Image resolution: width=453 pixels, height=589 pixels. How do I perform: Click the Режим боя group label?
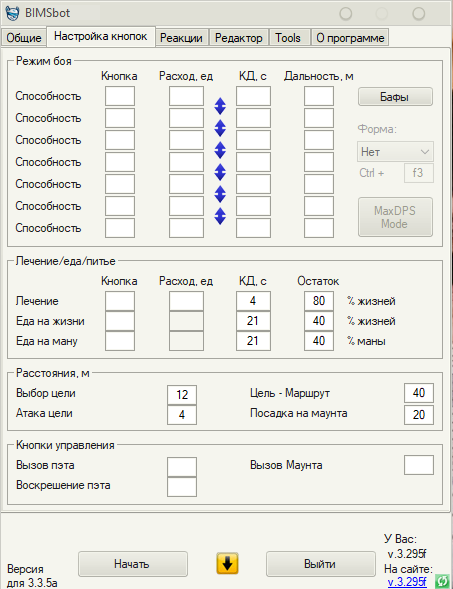tap(44, 61)
